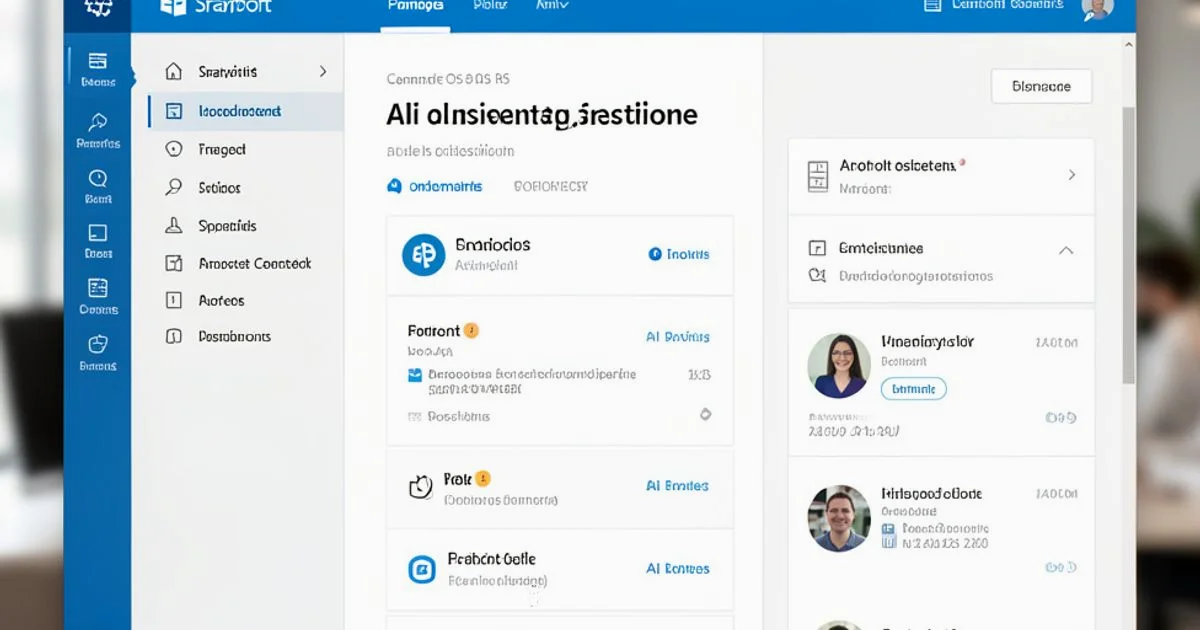Screen dimensions: 1200x630
Task: Click the person icon beside Spoetids
Action: [x=172, y=225]
